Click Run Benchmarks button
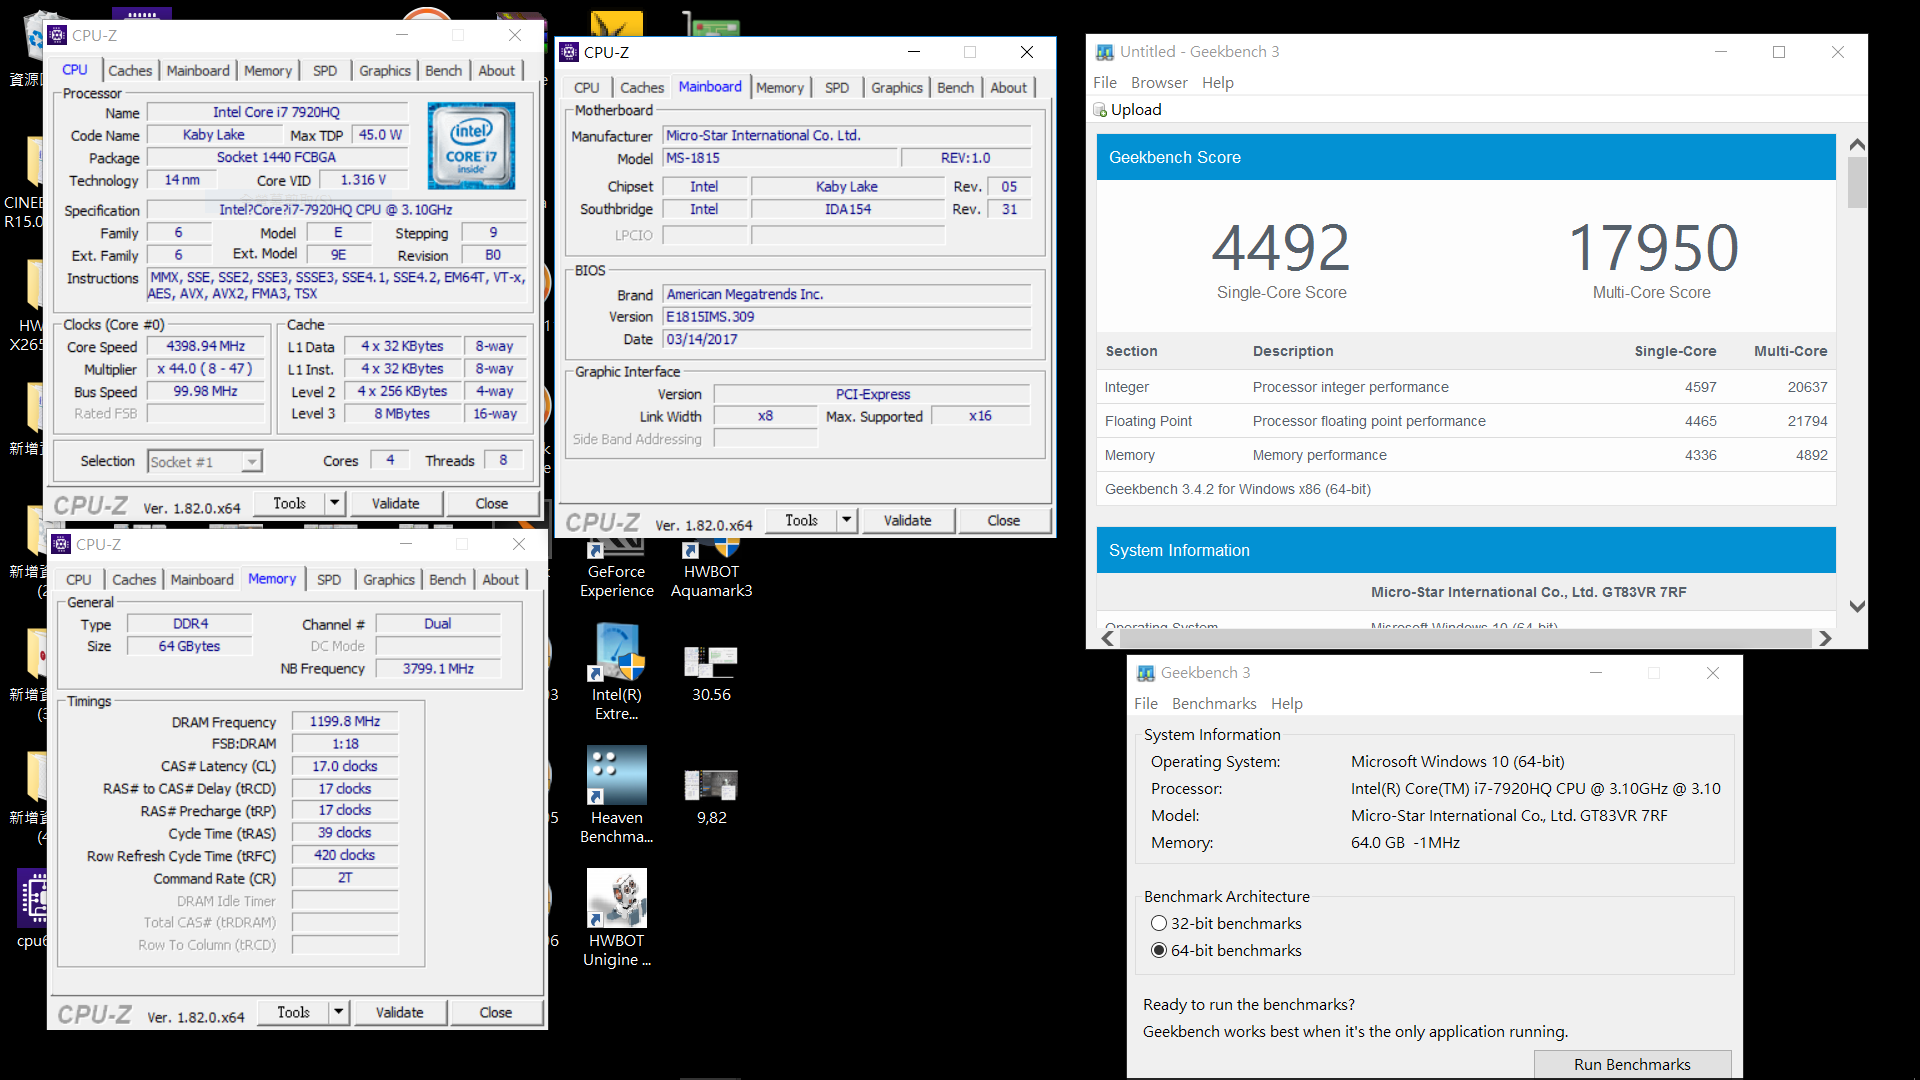Screen dimensions: 1920x1080 [1632, 1064]
